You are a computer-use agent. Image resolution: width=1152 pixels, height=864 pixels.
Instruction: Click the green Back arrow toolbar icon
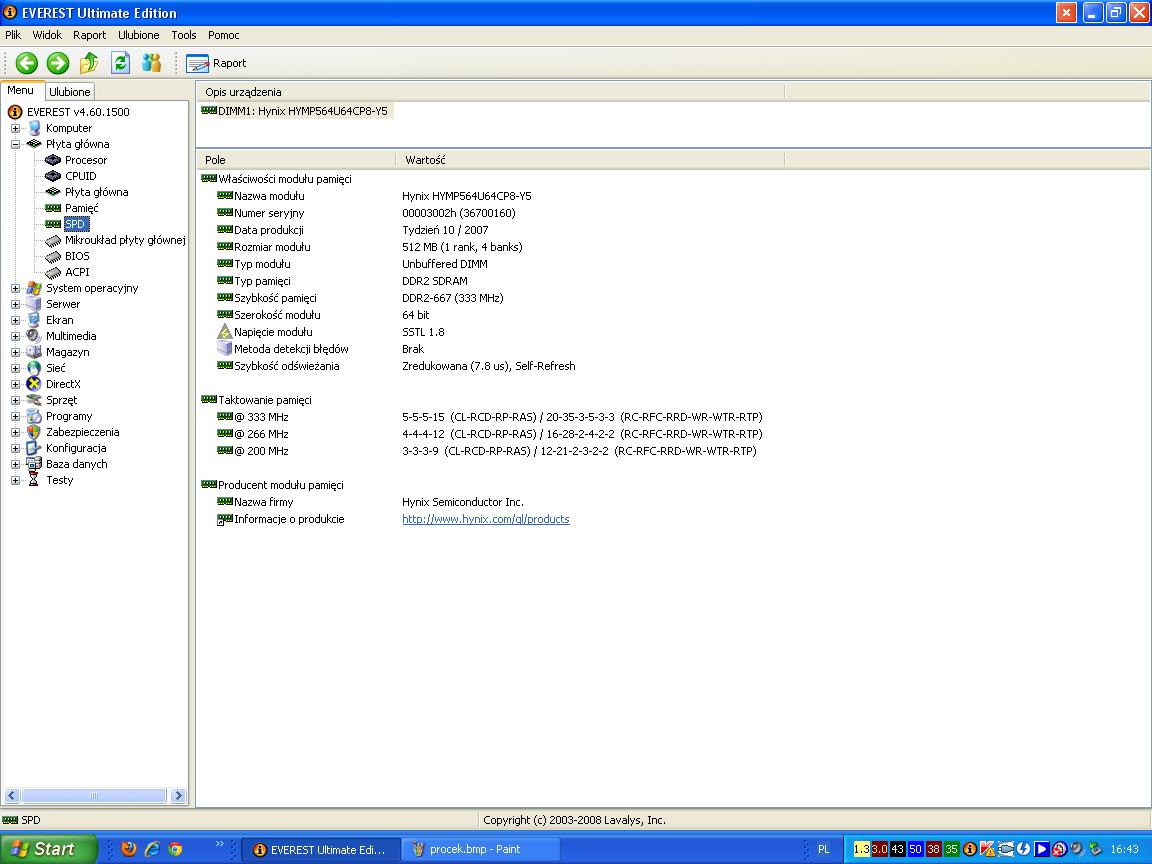[26, 63]
